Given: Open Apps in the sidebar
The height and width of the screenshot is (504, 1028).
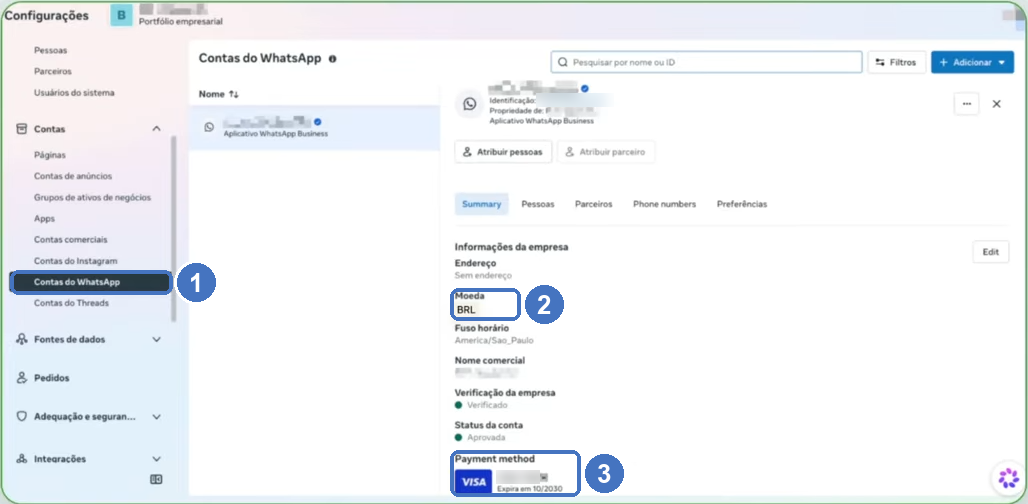Looking at the screenshot, I should tap(45, 218).
